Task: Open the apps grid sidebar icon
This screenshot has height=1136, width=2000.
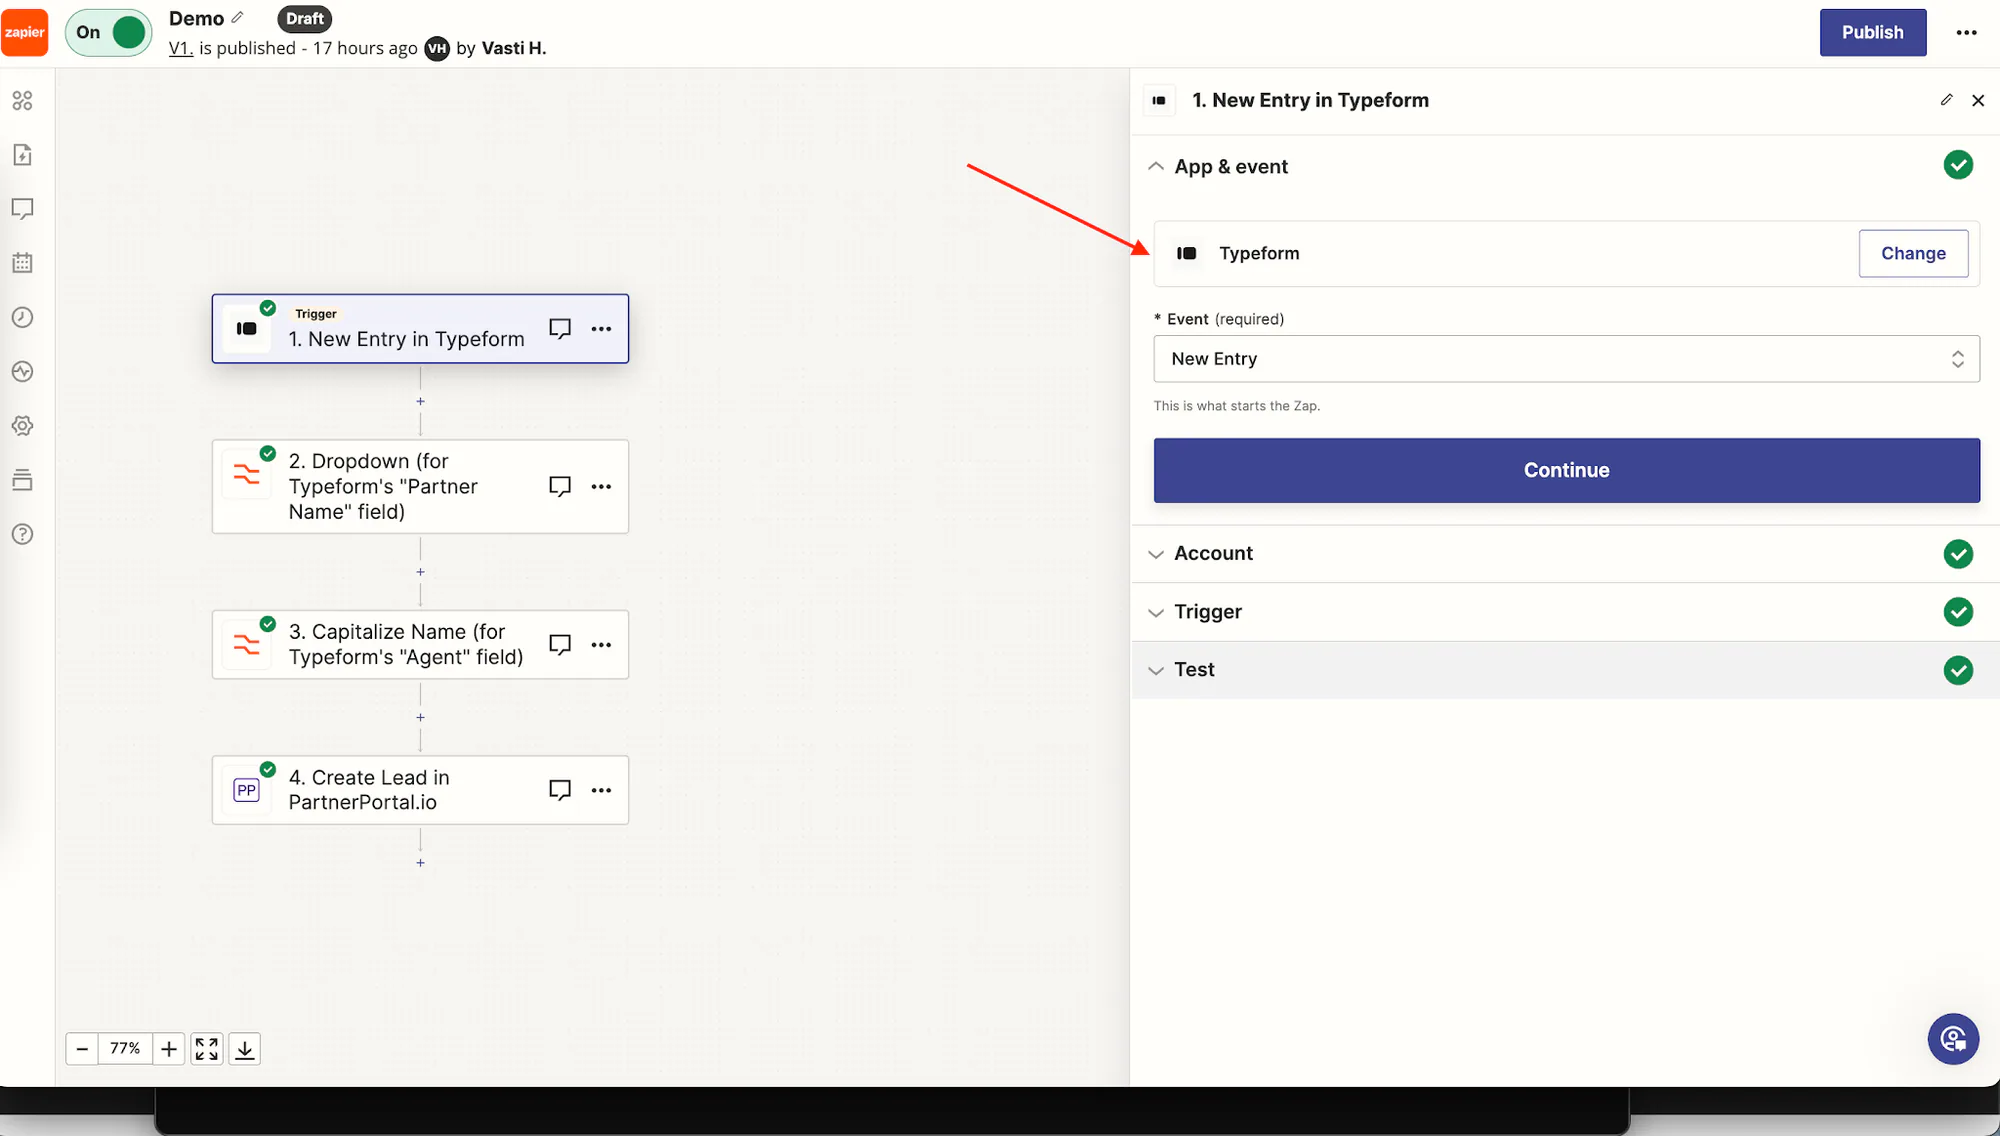Action: pyautogui.click(x=22, y=101)
